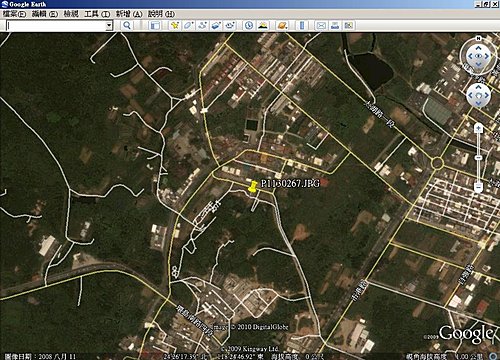Click the P1130267.JPG placemark label

click(x=290, y=183)
